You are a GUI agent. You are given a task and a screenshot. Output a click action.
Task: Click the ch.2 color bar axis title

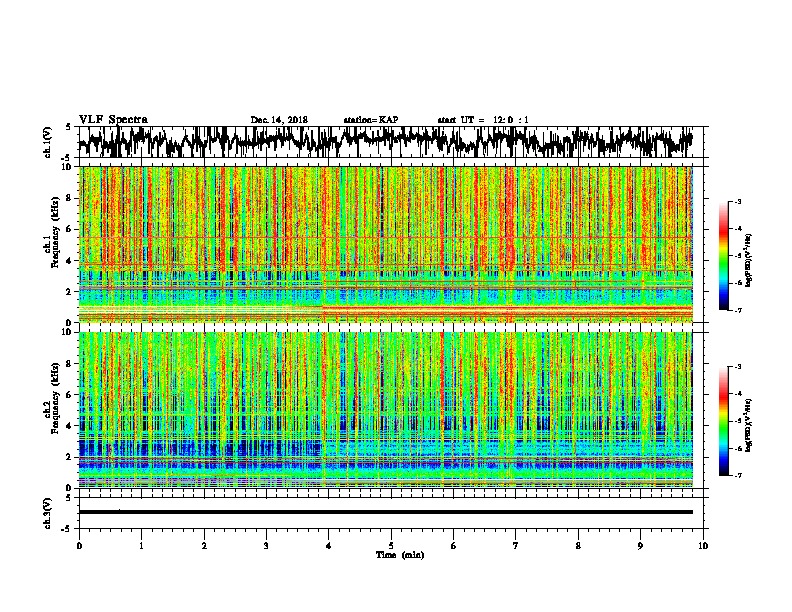pos(749,425)
